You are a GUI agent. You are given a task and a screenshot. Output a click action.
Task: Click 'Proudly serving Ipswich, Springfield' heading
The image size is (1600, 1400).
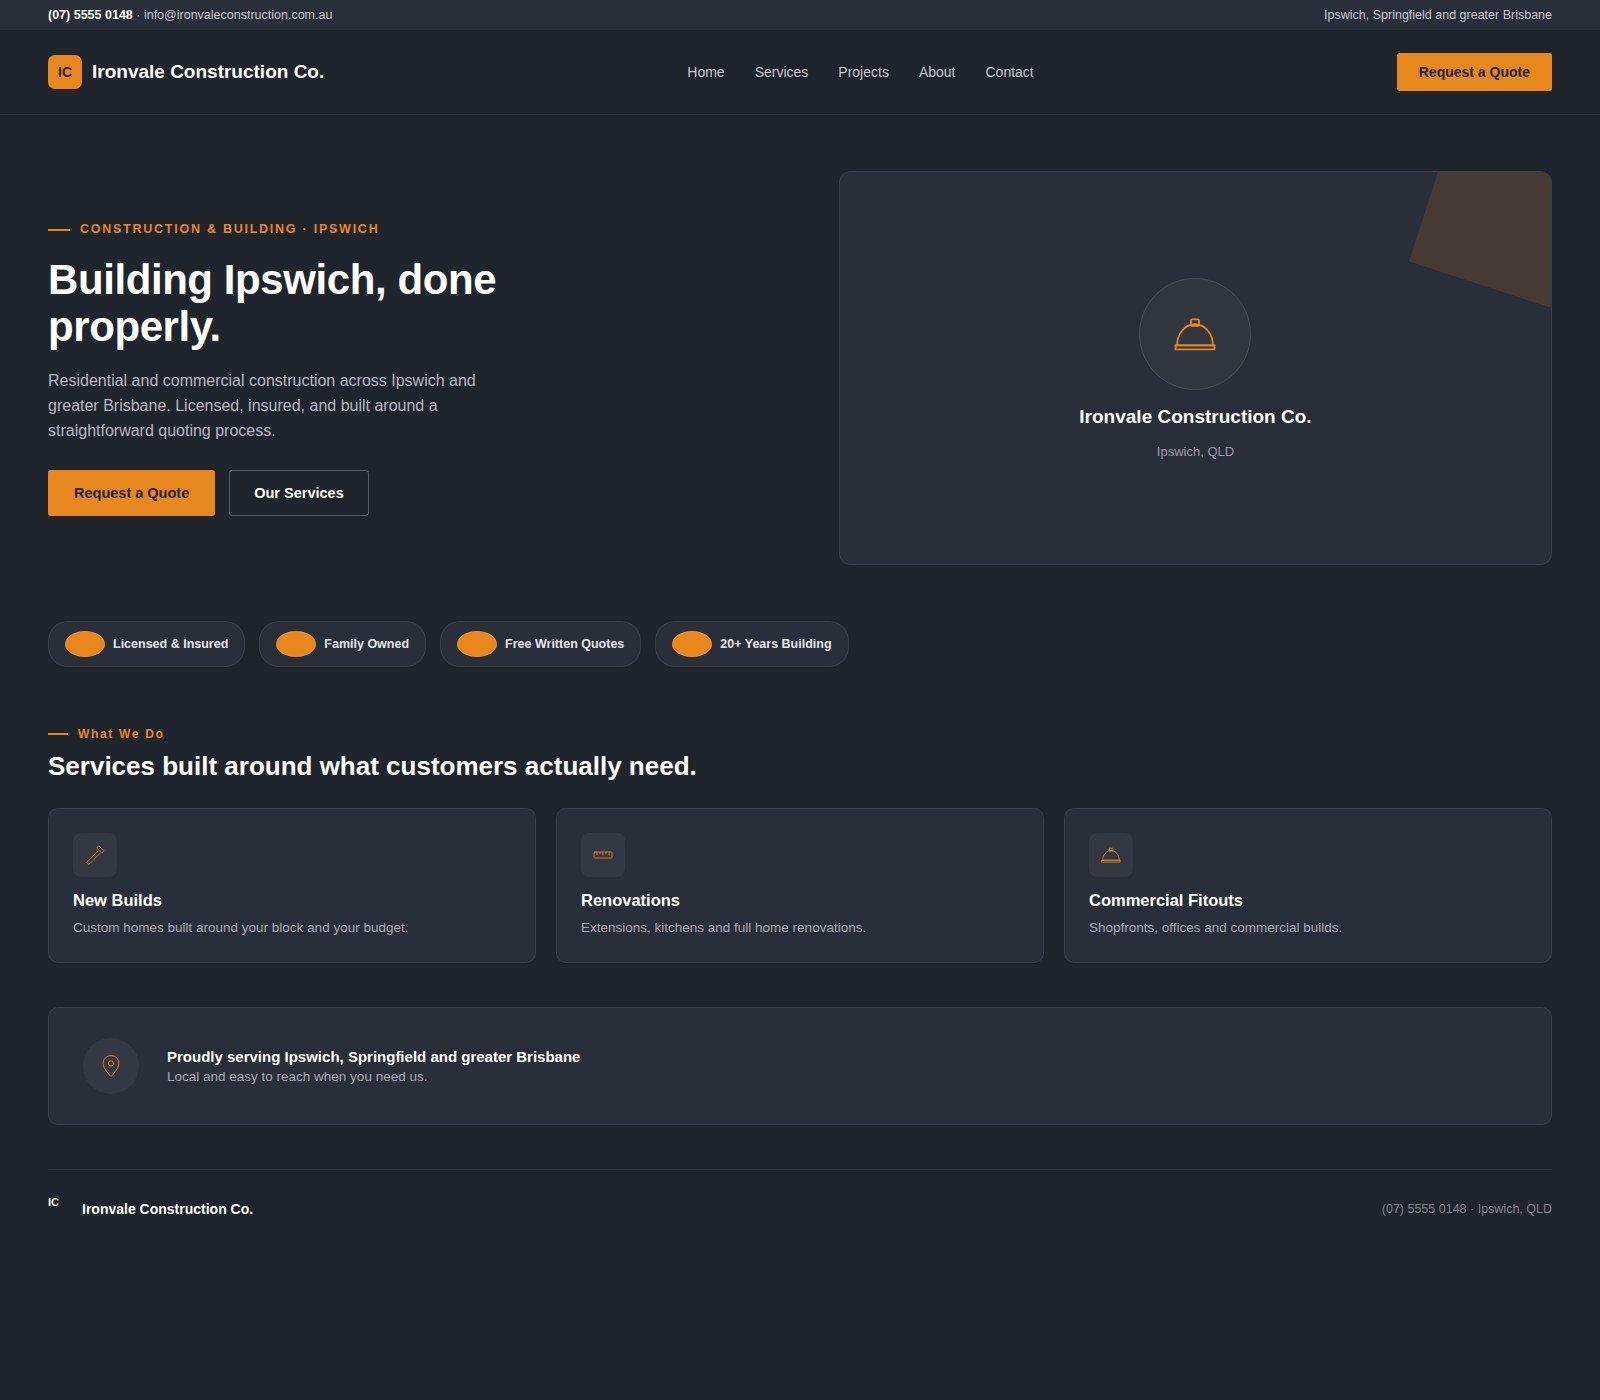(373, 1057)
